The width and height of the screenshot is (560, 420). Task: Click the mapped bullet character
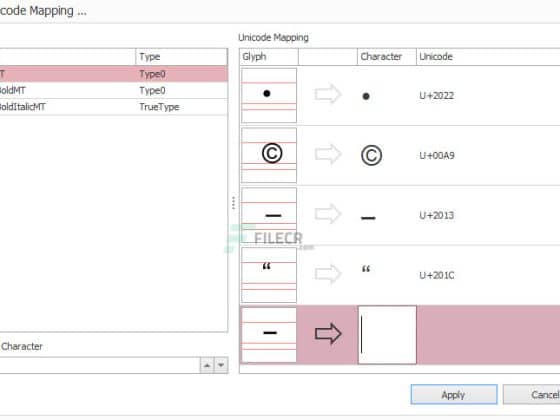point(366,96)
